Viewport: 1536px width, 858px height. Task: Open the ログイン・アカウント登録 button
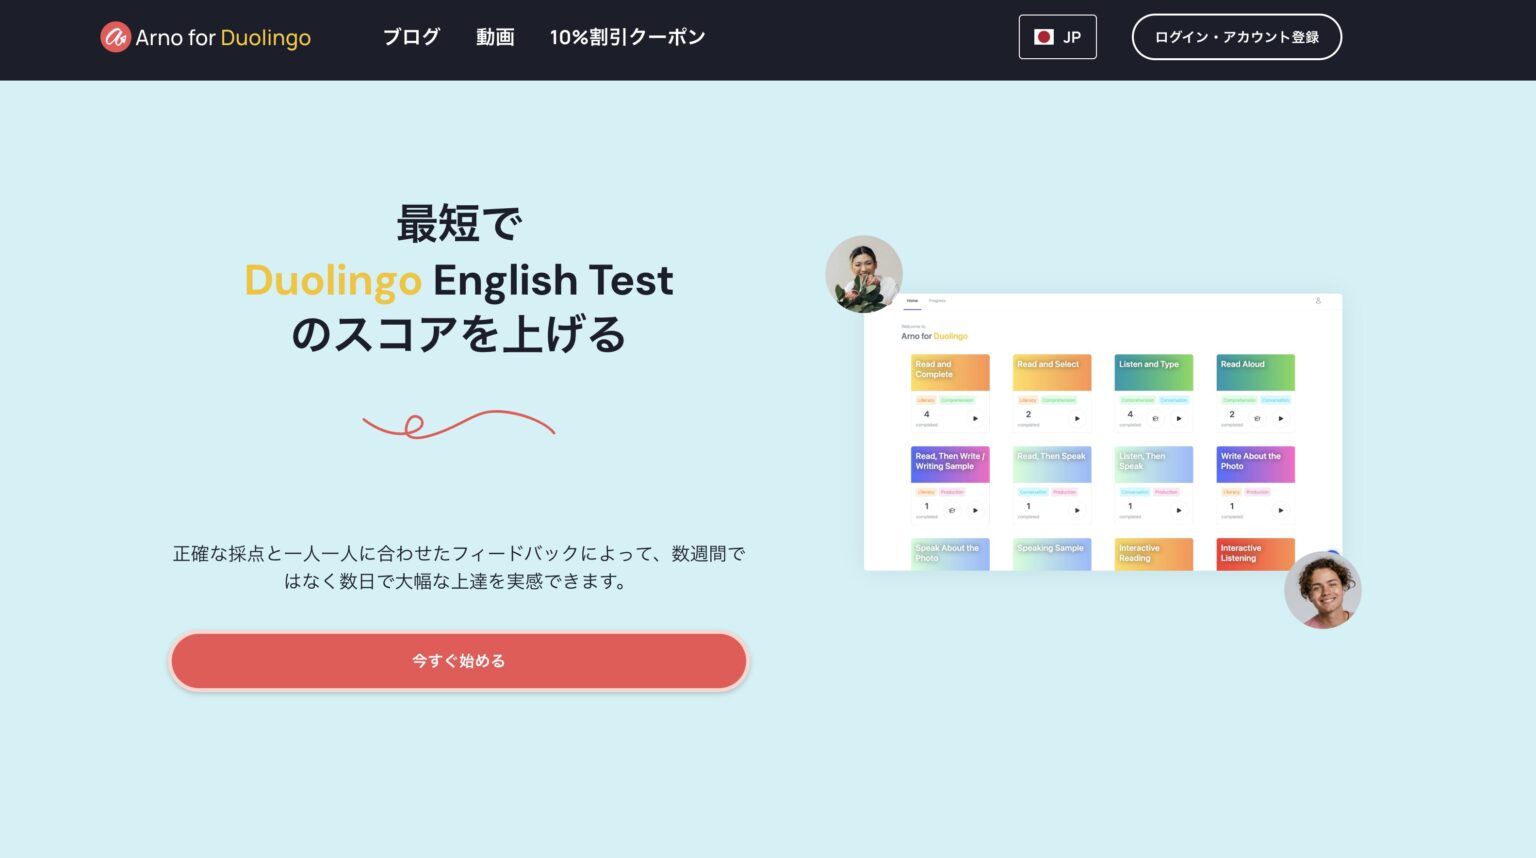point(1237,37)
